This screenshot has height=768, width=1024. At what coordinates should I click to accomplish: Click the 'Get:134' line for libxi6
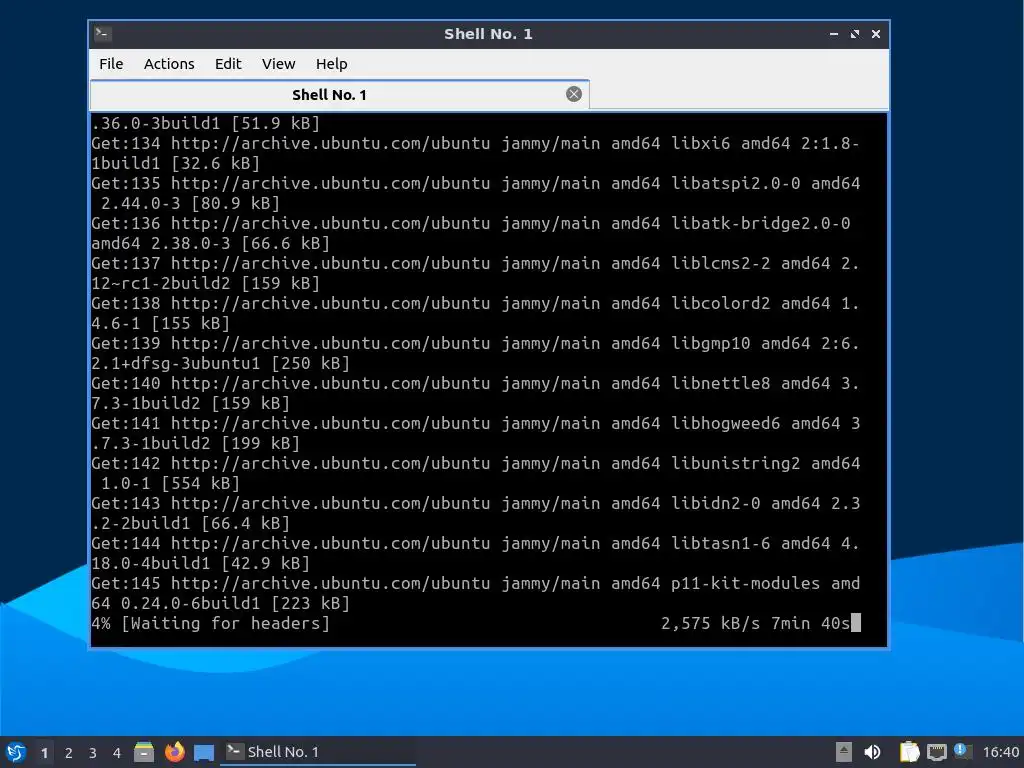tap(475, 143)
